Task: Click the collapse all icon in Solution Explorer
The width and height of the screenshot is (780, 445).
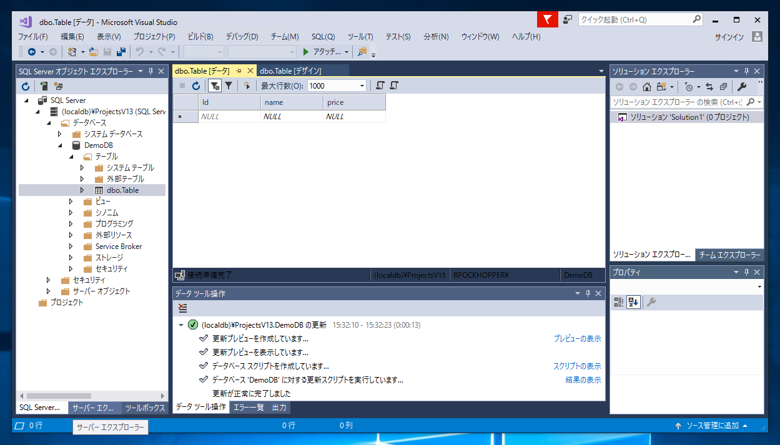Action: click(x=723, y=87)
